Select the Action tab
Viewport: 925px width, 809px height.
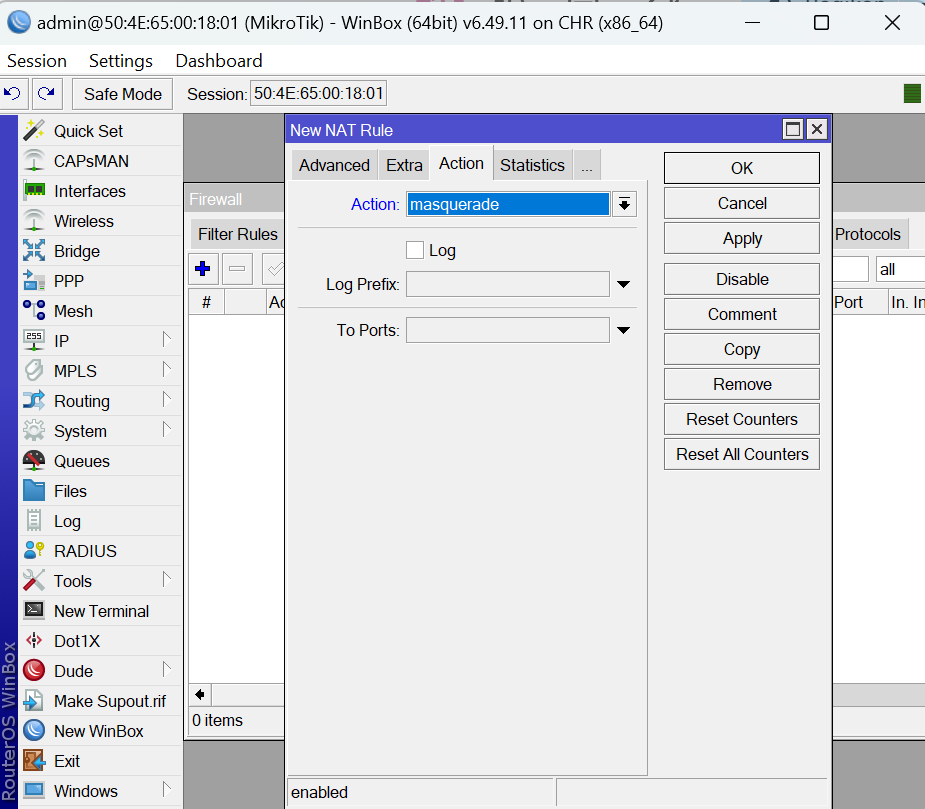[461, 163]
